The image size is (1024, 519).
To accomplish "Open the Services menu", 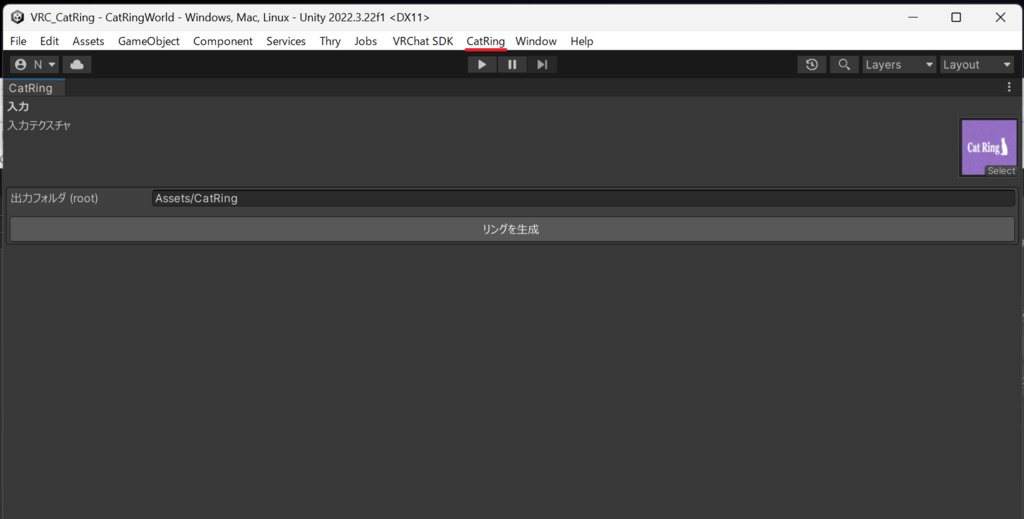I will coord(285,41).
